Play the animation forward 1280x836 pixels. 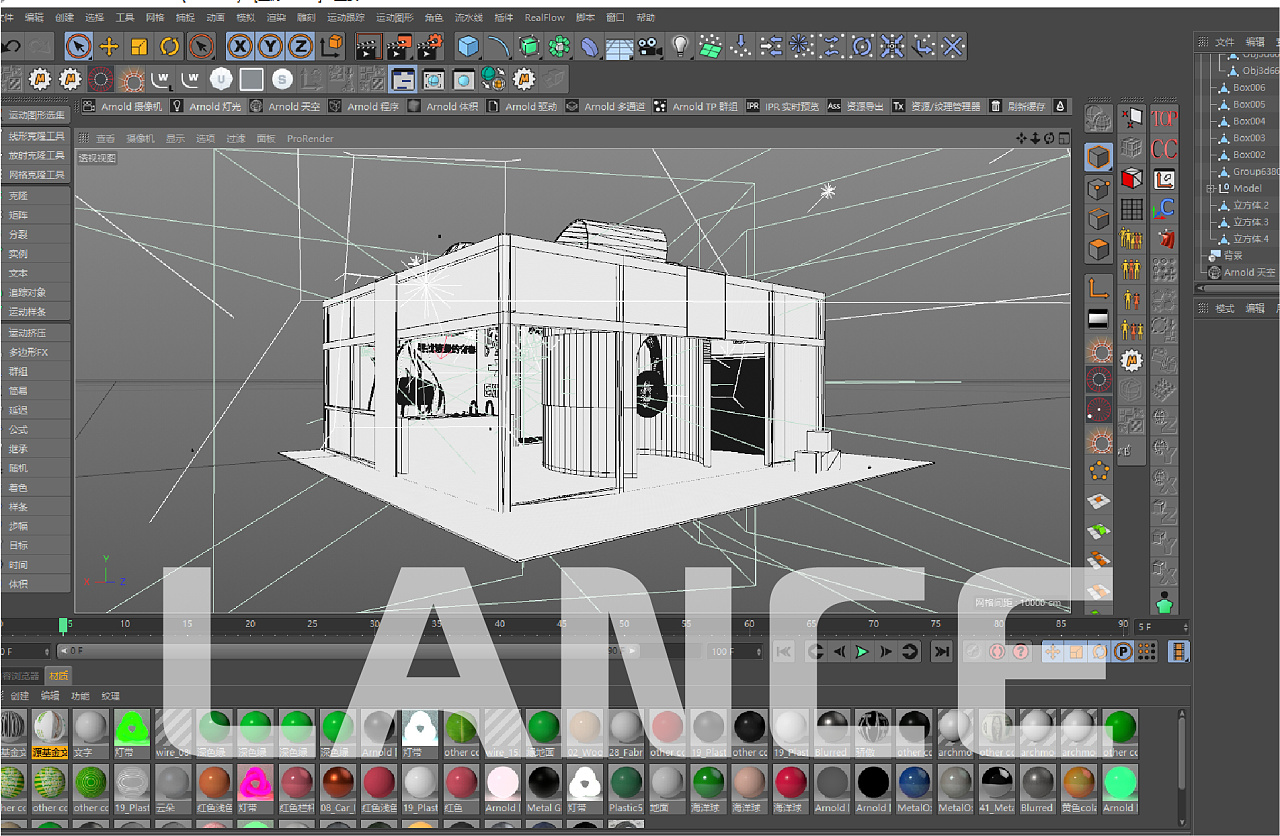coord(862,652)
